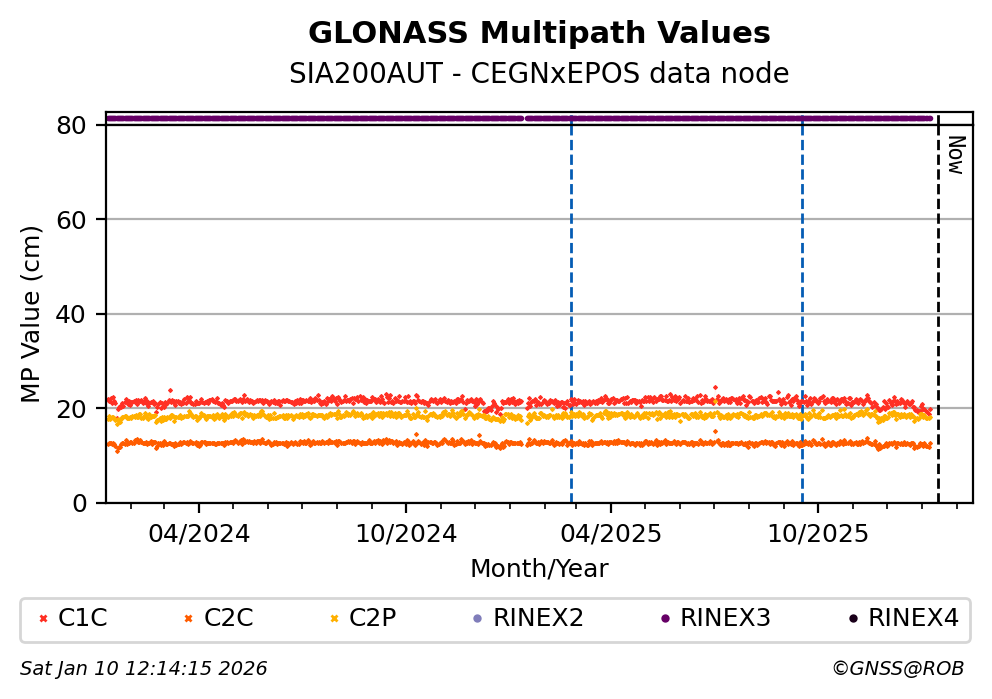992x699 pixels.
Task: Click the first blue dashed vertical line
Action: [571, 300]
